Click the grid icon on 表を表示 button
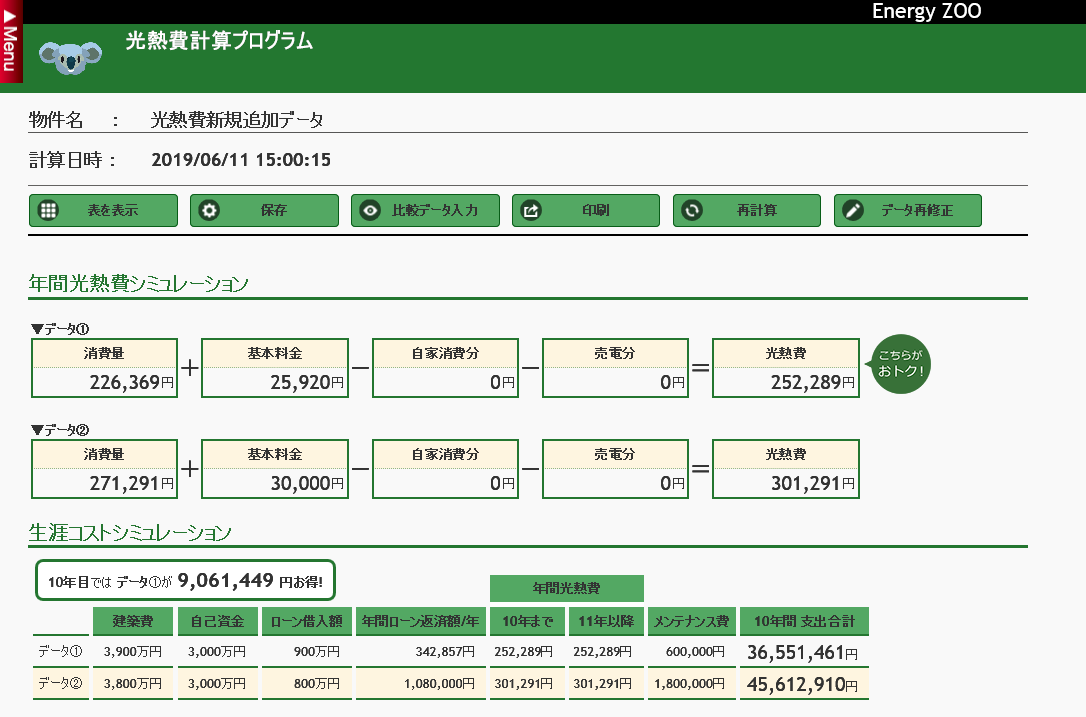This screenshot has width=1086, height=717. (47, 211)
